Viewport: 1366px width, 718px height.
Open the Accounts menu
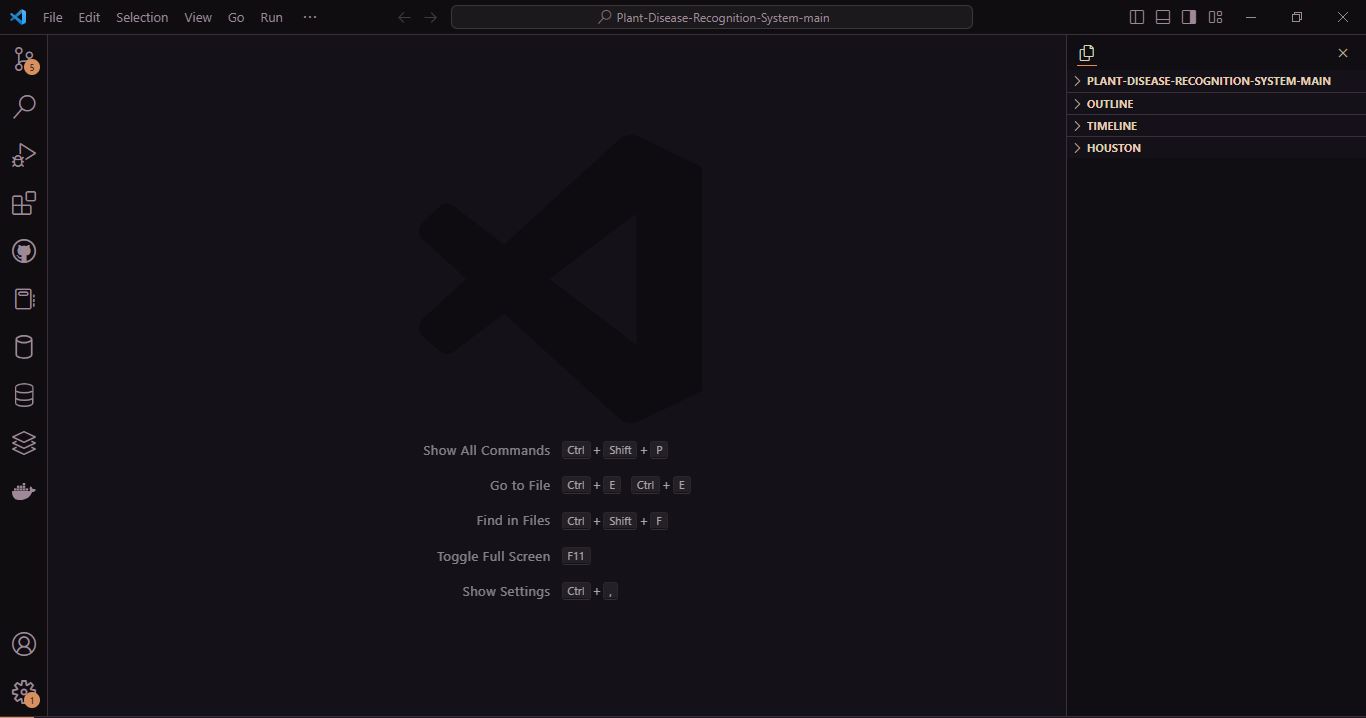(24, 644)
